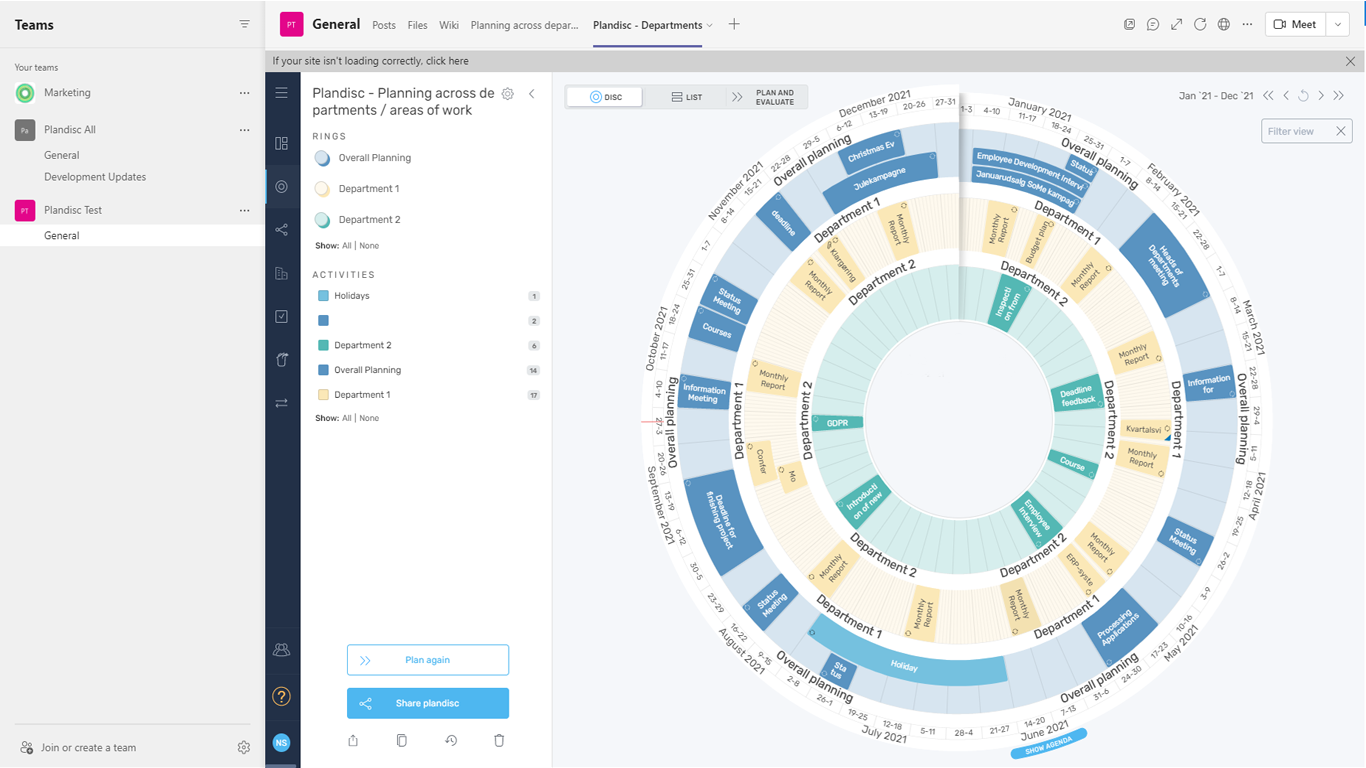This screenshot has width=1366, height=768.
Task: Click the Filter view input field
Action: (x=1296, y=131)
